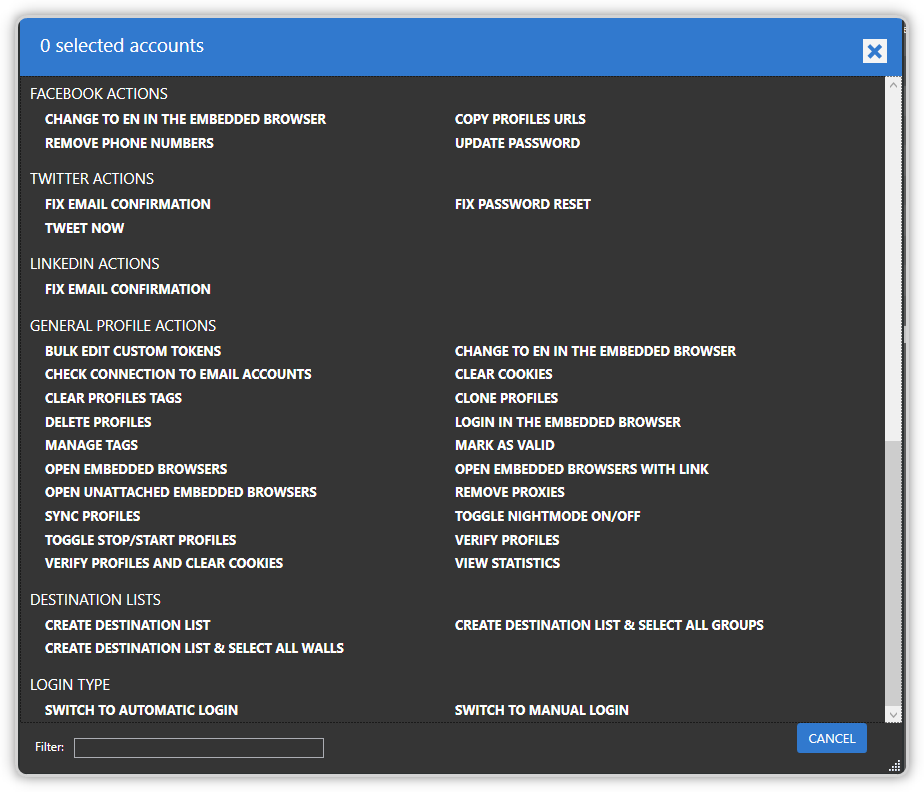Click Twitter's Fix Email Confirmation
Viewport: 924px width, 792px height.
coord(127,204)
